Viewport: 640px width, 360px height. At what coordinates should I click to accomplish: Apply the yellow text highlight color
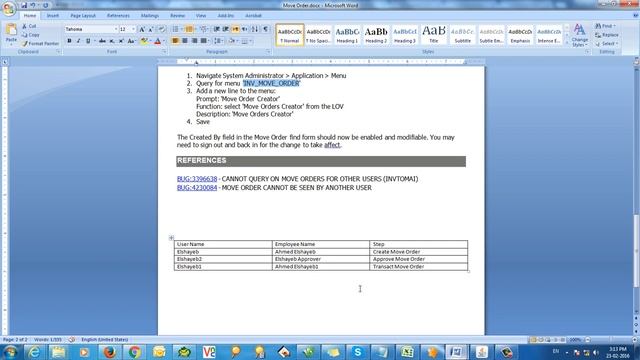pos(144,41)
